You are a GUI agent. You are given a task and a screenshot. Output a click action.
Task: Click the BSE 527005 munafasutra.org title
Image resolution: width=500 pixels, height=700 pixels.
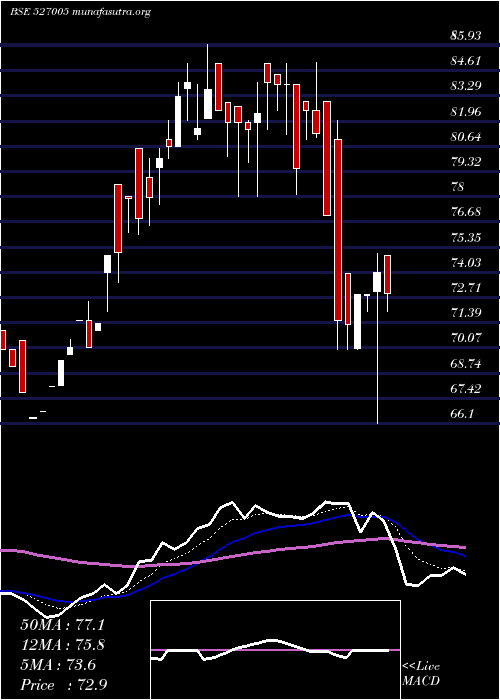tap(80, 12)
